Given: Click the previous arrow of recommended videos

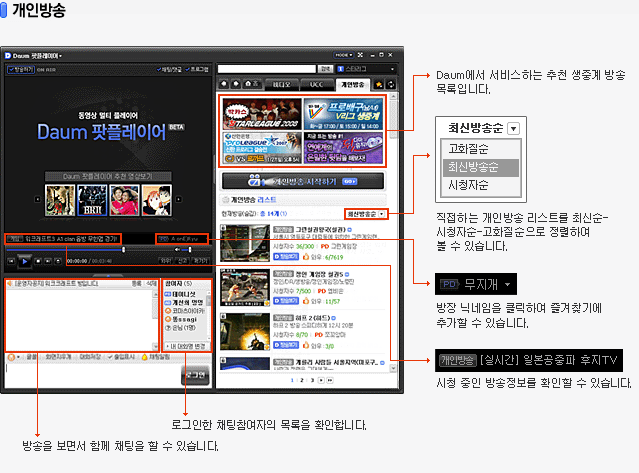Looking at the screenshot, I should click(x=37, y=199).
